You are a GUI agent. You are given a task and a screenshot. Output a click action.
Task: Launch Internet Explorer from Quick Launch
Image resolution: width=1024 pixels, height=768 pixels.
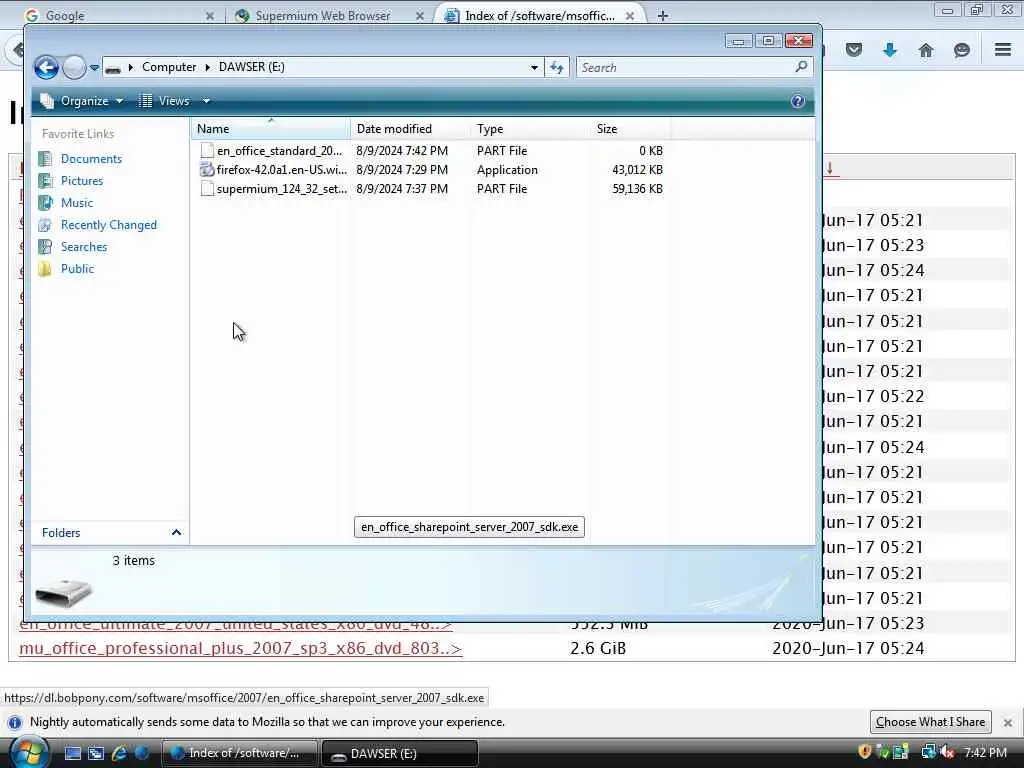119,754
